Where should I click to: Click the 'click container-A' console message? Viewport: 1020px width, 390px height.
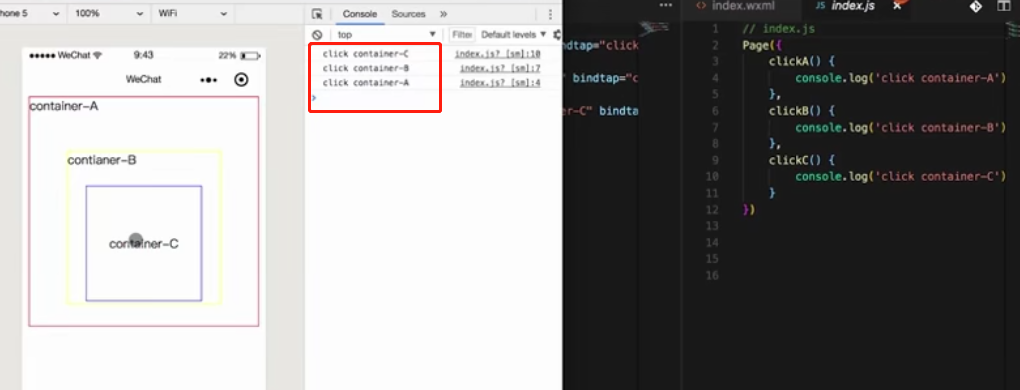[366, 83]
